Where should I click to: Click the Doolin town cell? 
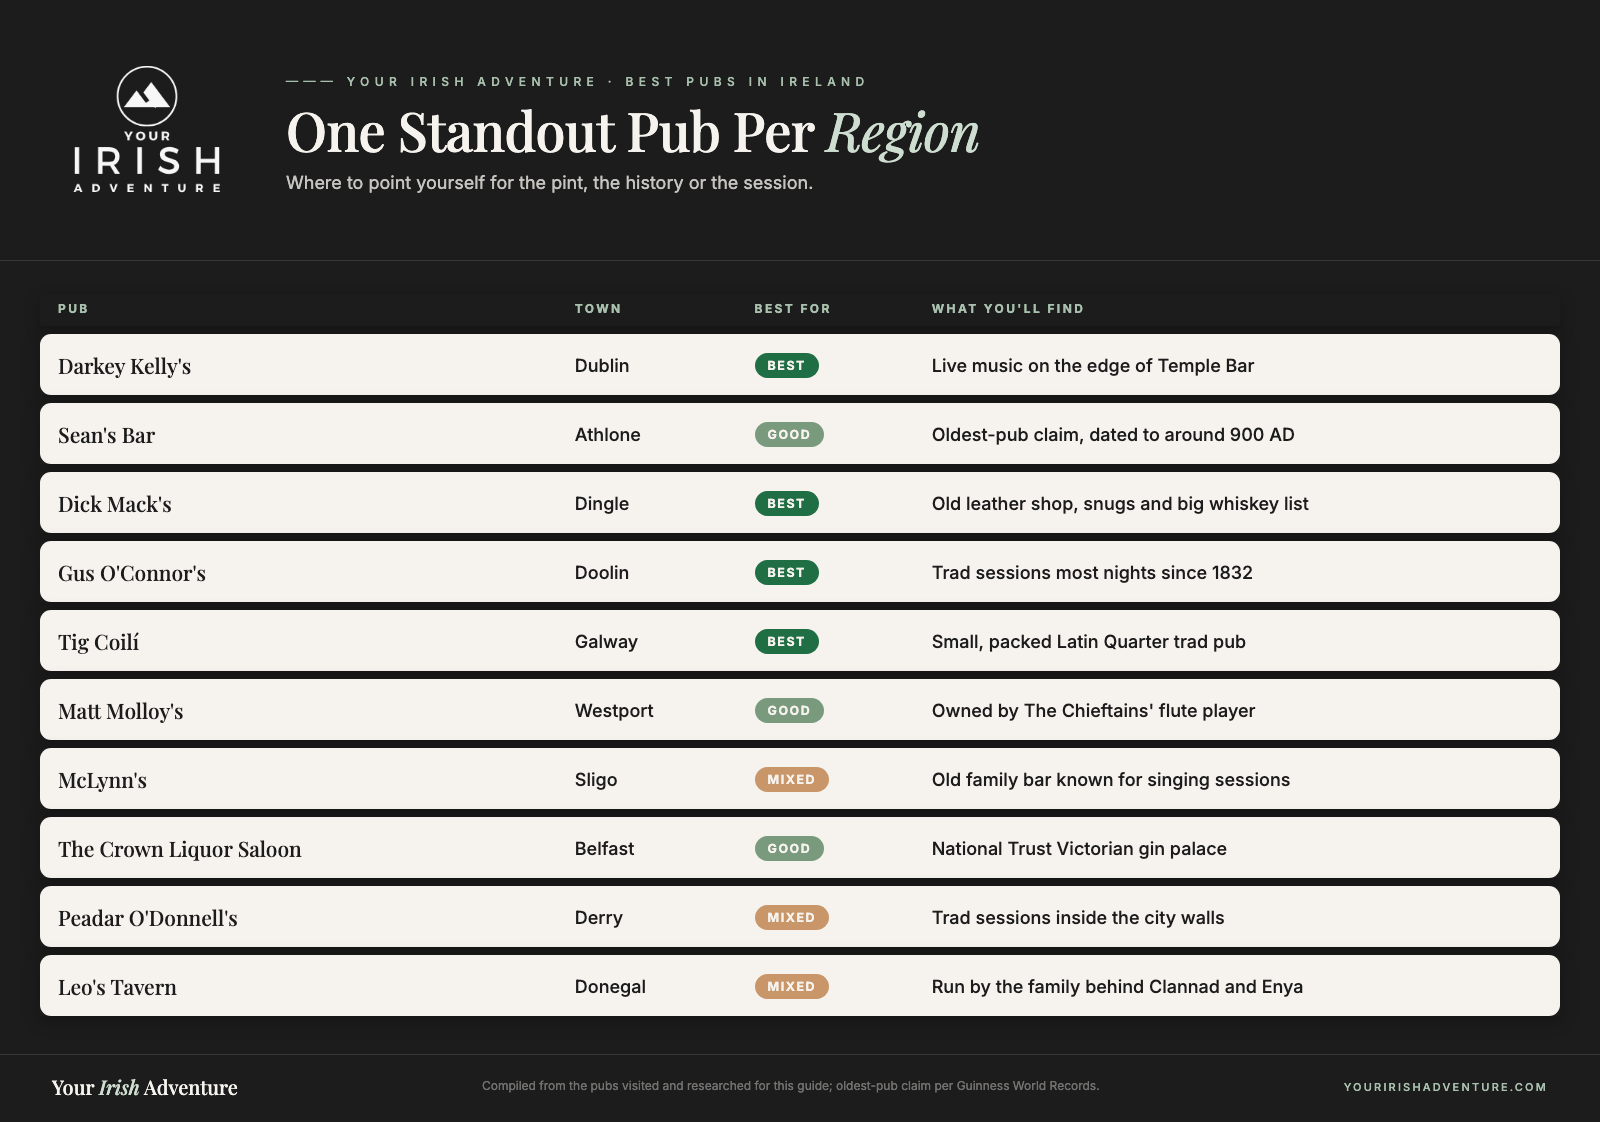click(602, 573)
